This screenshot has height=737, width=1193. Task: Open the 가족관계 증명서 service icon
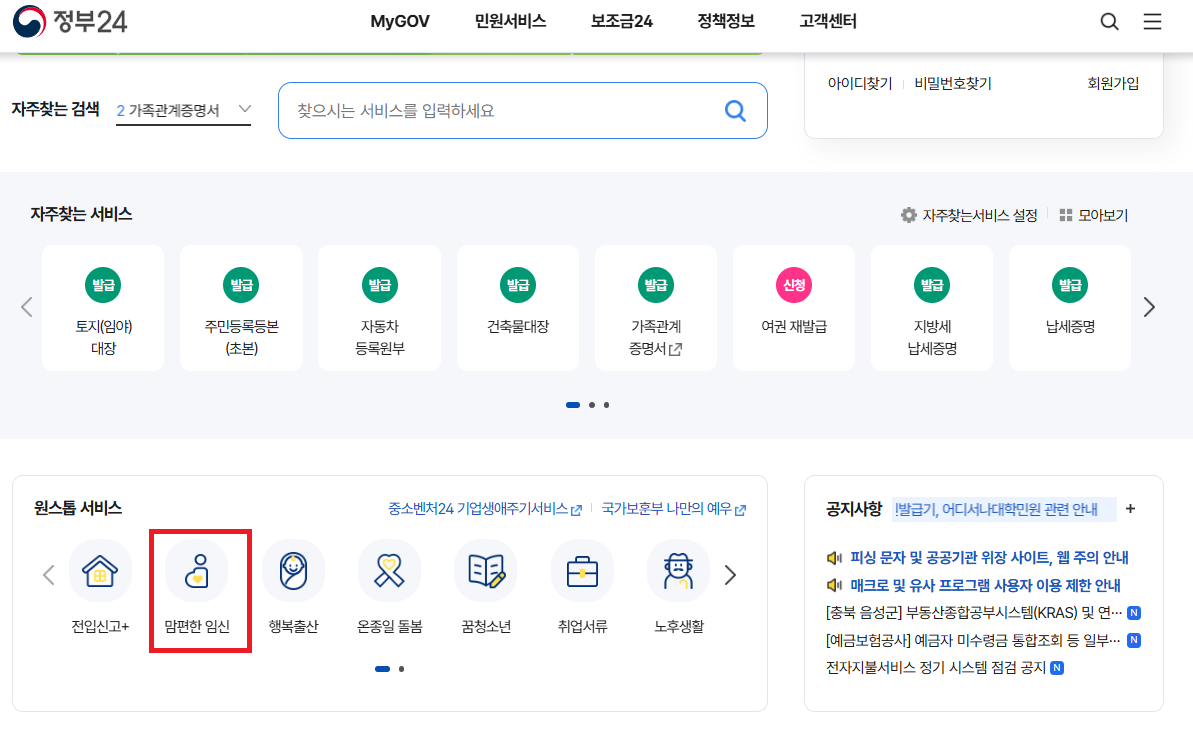655,307
